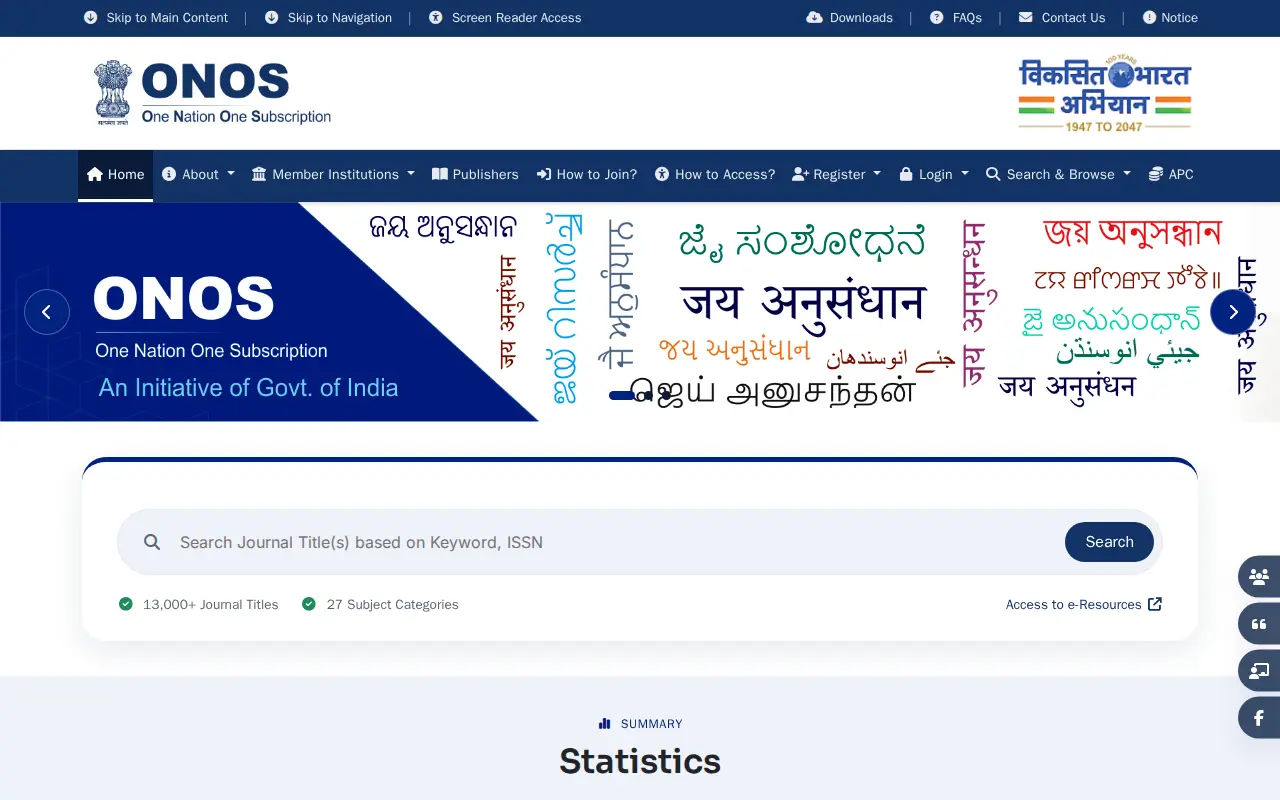
Task: Go to the Home menu item
Action: point(115,174)
